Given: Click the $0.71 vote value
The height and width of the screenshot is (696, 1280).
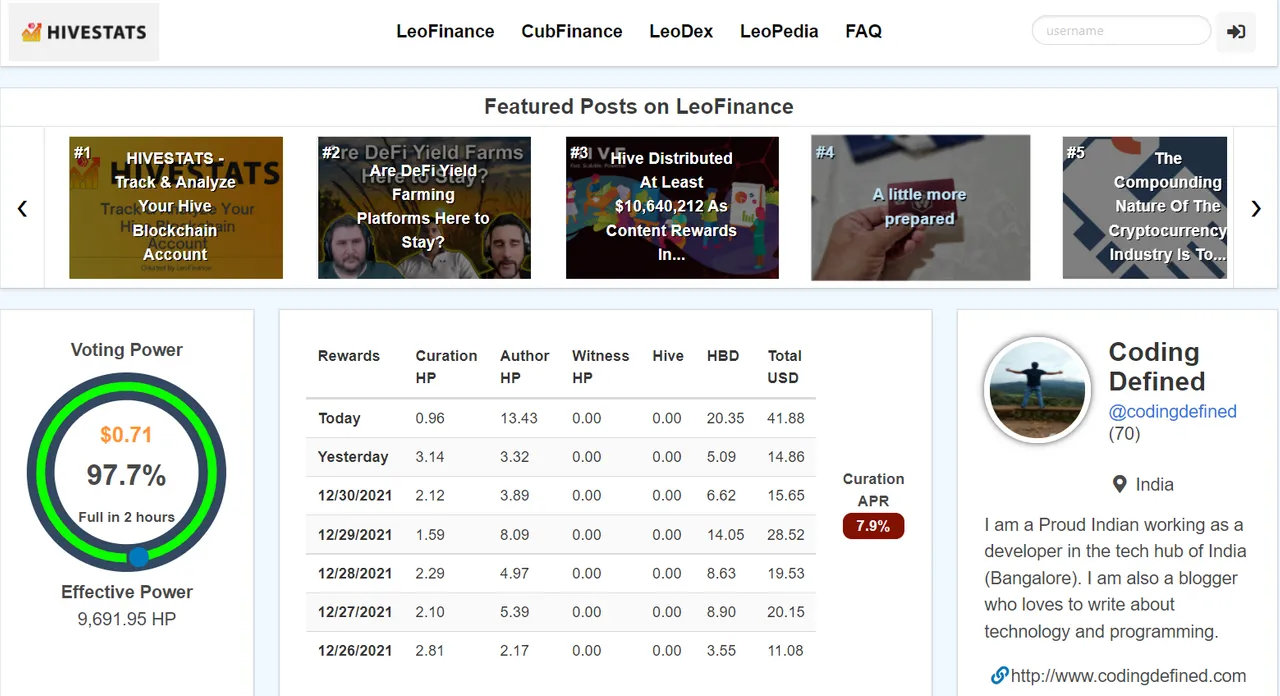Looking at the screenshot, I should pos(126,435).
